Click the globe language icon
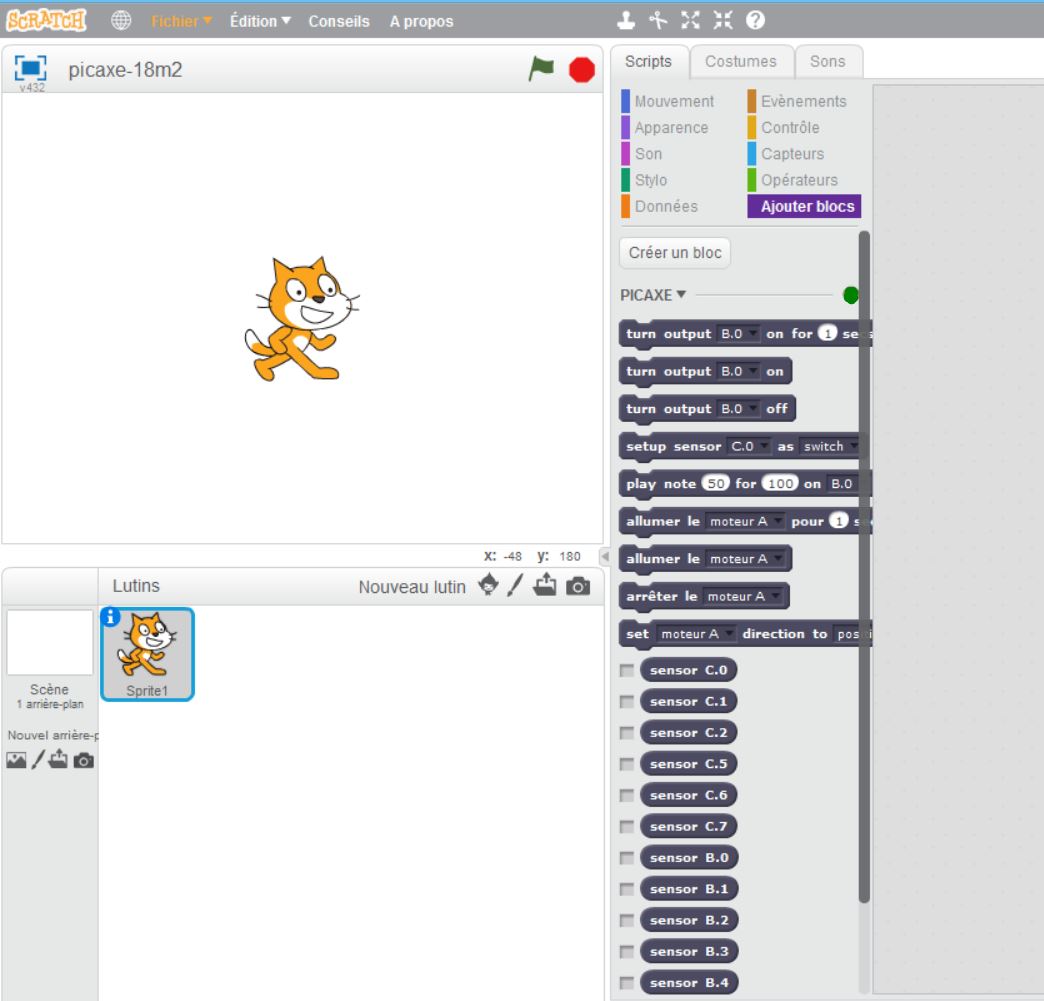 [x=120, y=21]
